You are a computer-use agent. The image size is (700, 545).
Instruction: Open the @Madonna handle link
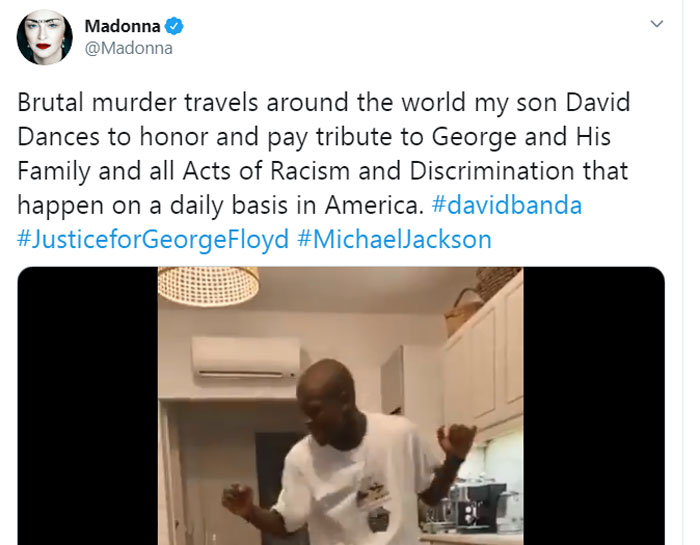click(129, 48)
